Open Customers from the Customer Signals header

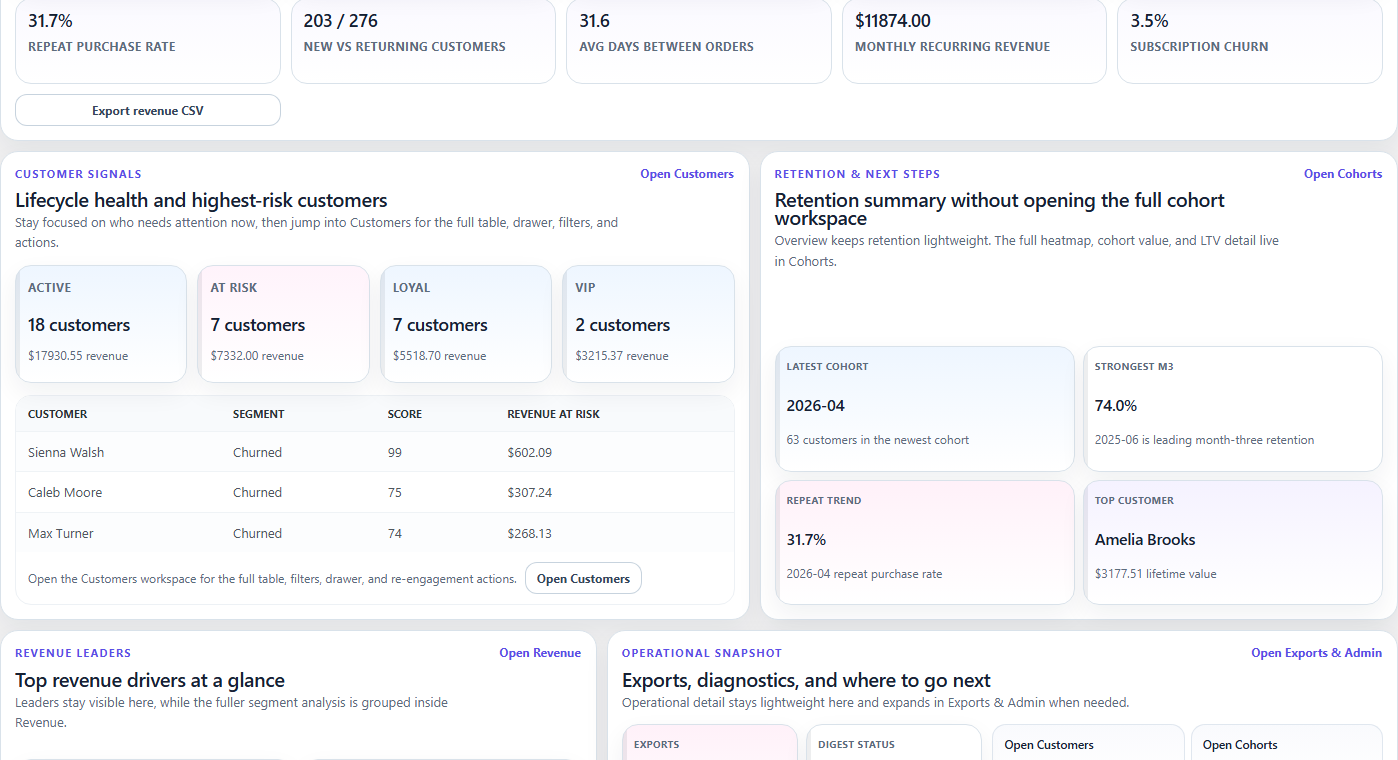687,173
